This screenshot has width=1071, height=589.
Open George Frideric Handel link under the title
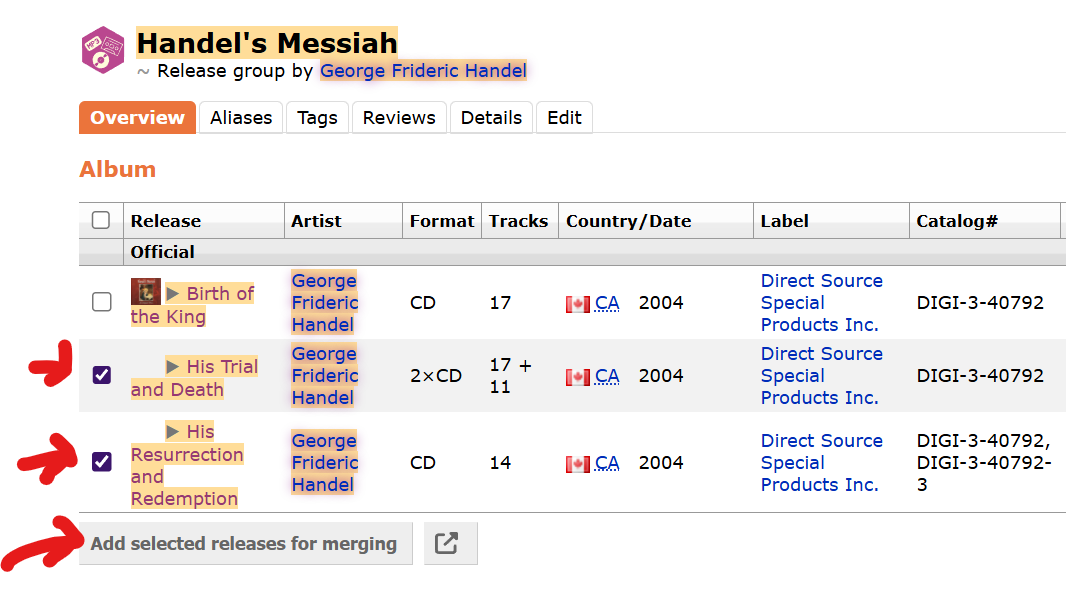coord(423,71)
